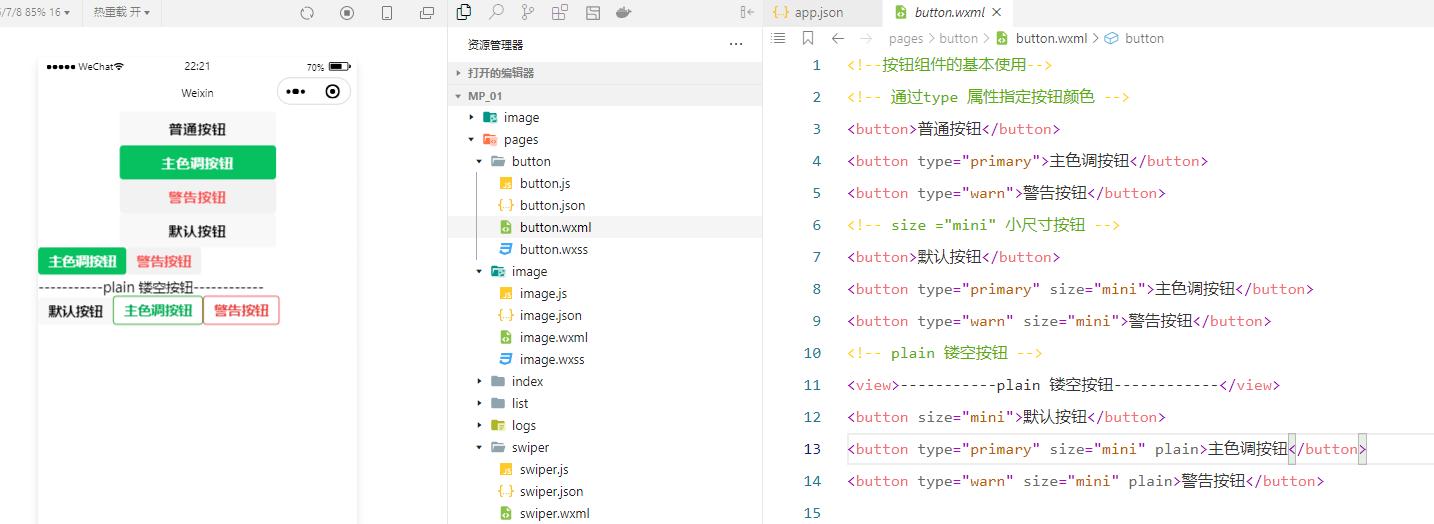Open the search panel magnifier icon

point(496,13)
